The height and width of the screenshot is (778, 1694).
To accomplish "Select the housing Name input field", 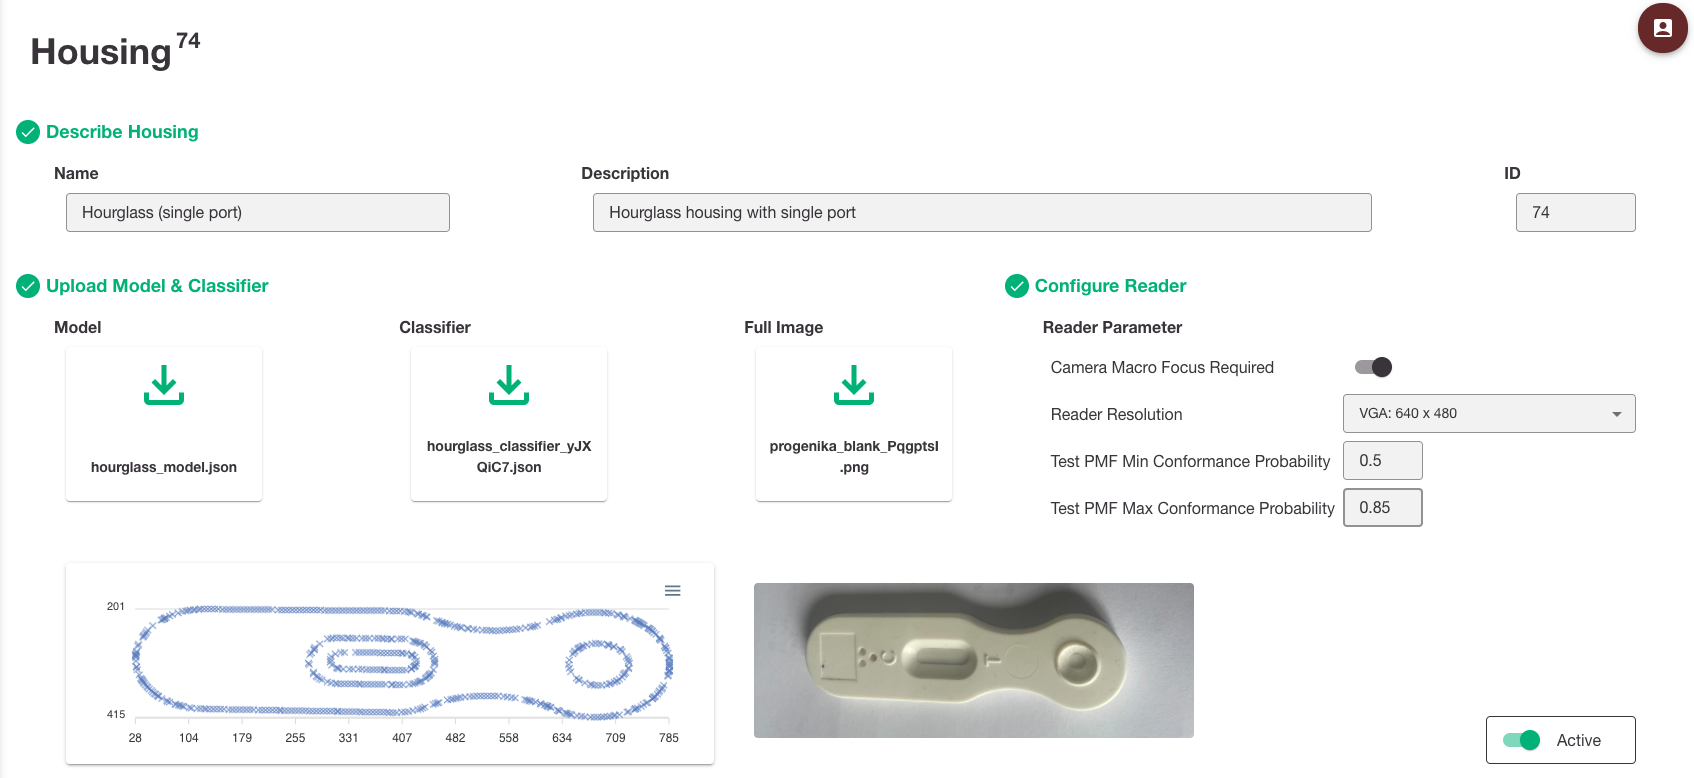I will pyautogui.click(x=258, y=213).
